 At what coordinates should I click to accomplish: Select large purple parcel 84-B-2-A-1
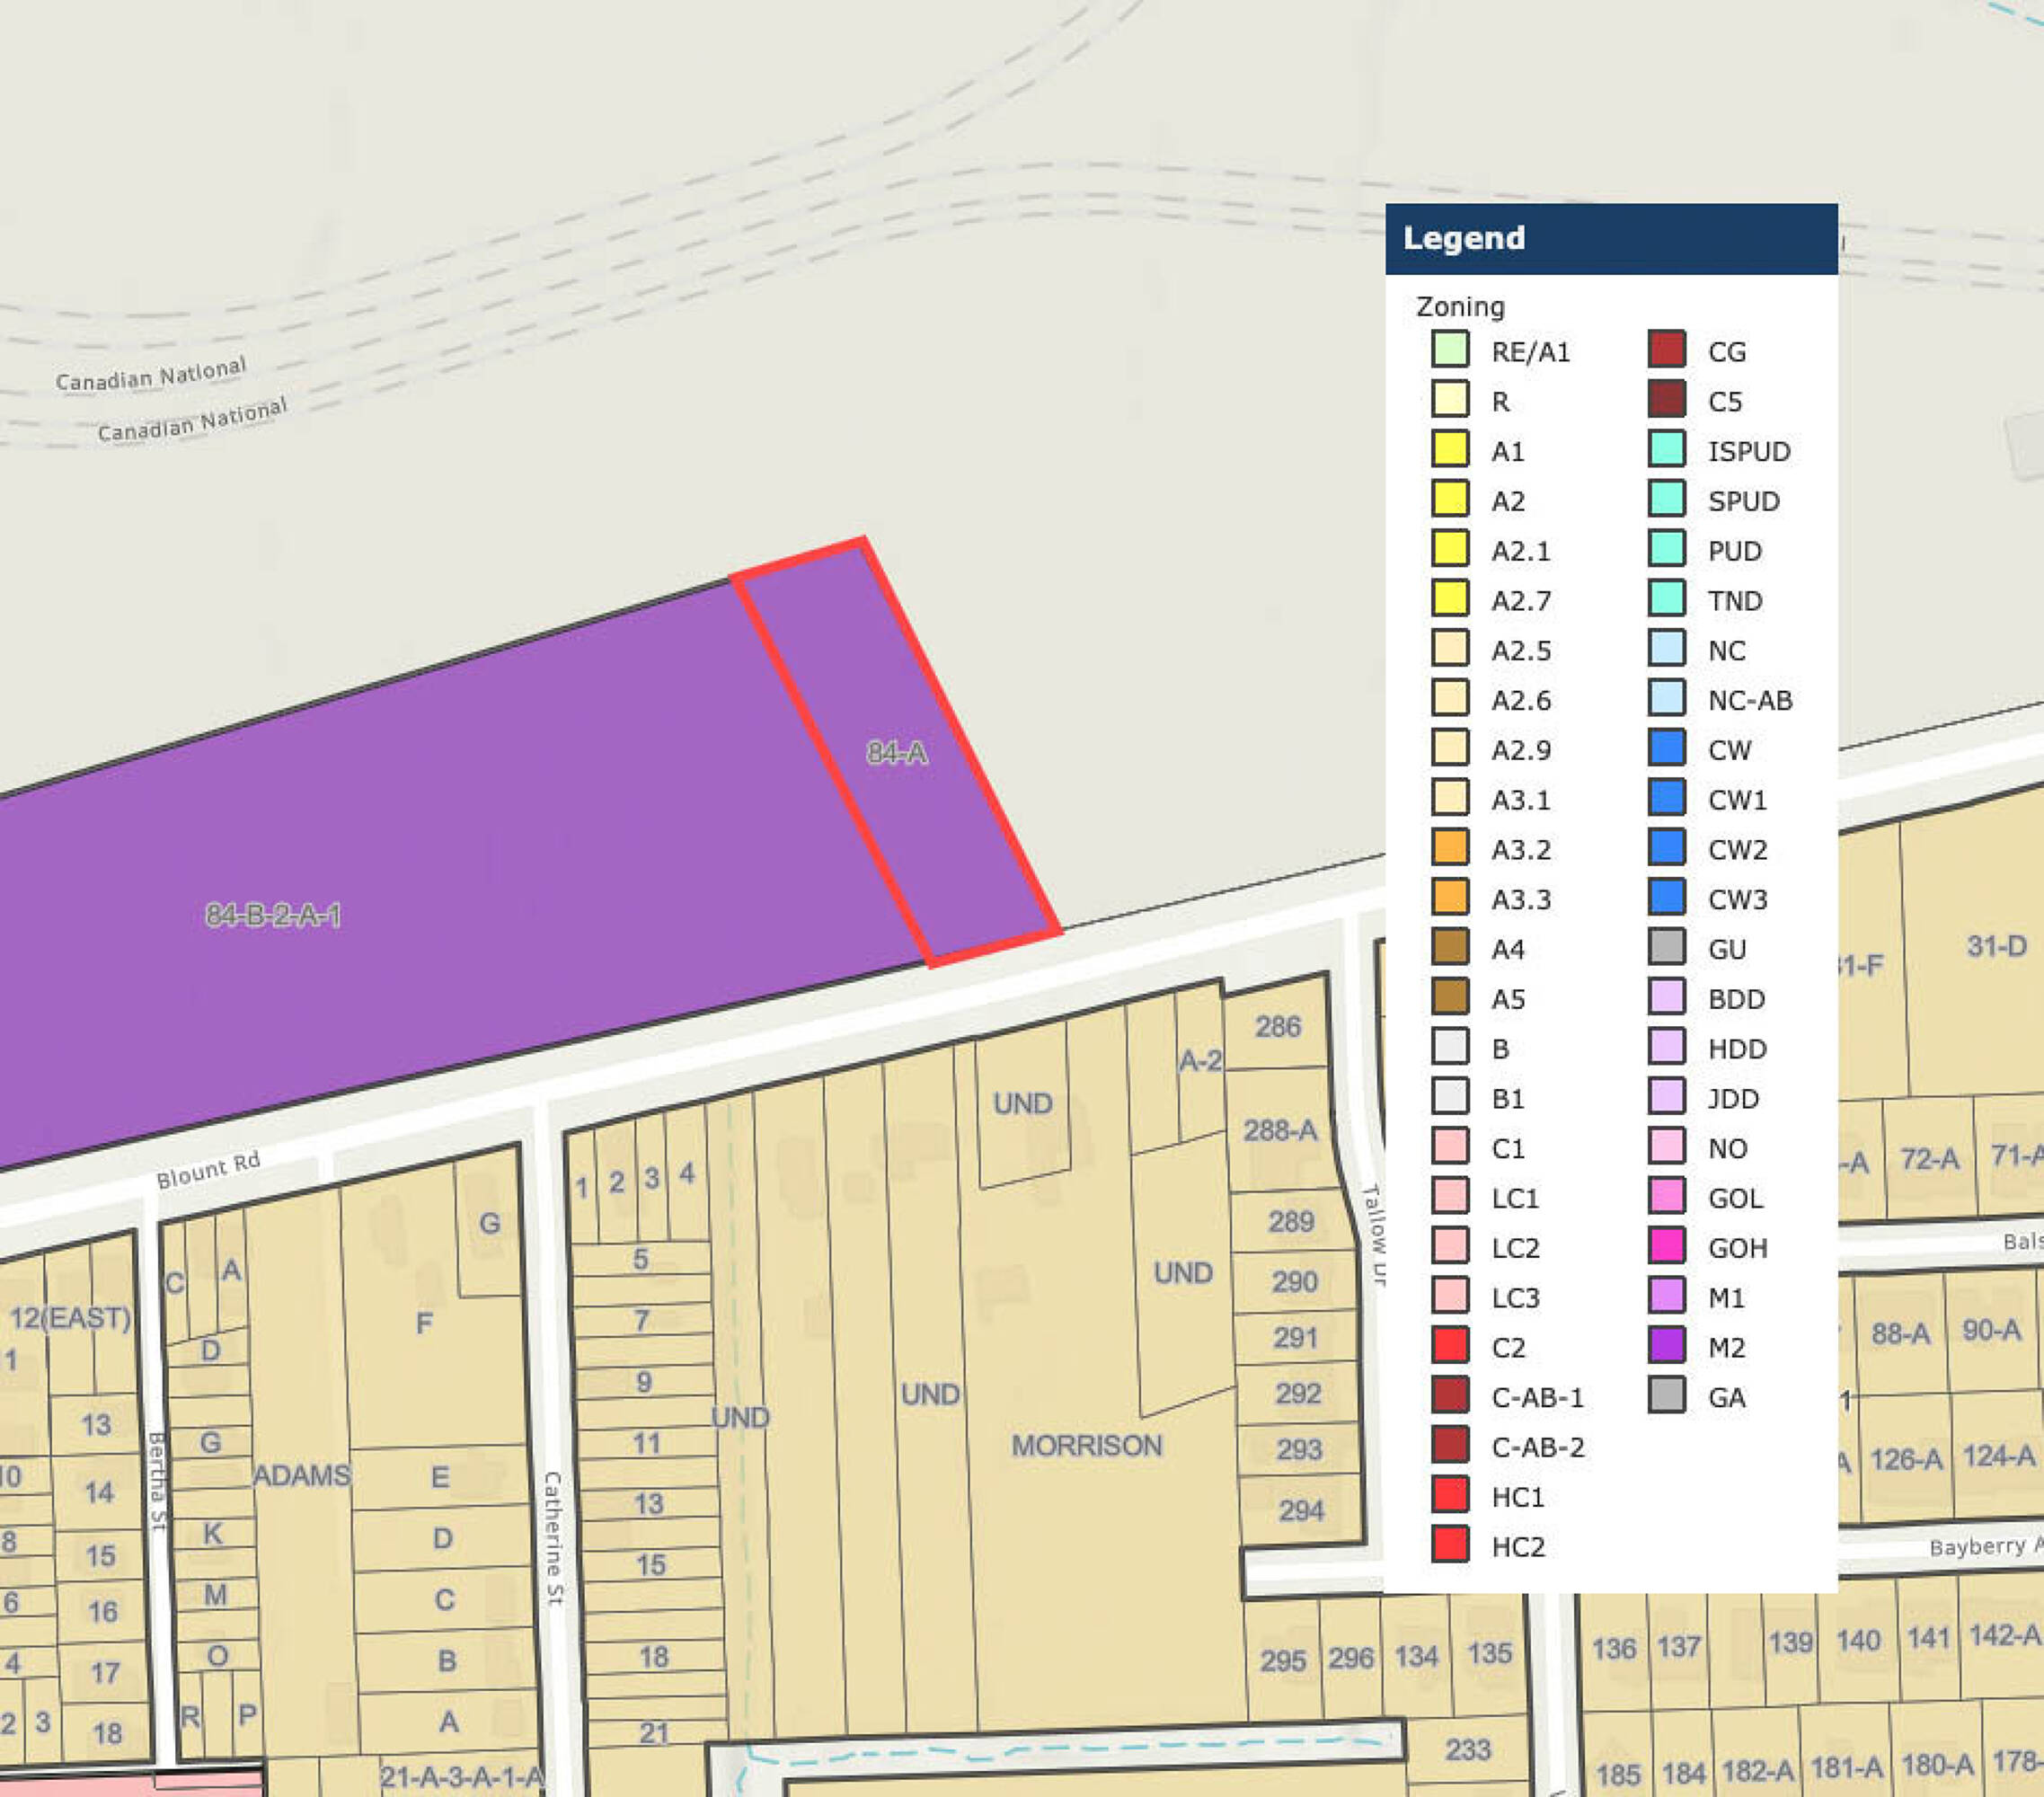(272, 914)
